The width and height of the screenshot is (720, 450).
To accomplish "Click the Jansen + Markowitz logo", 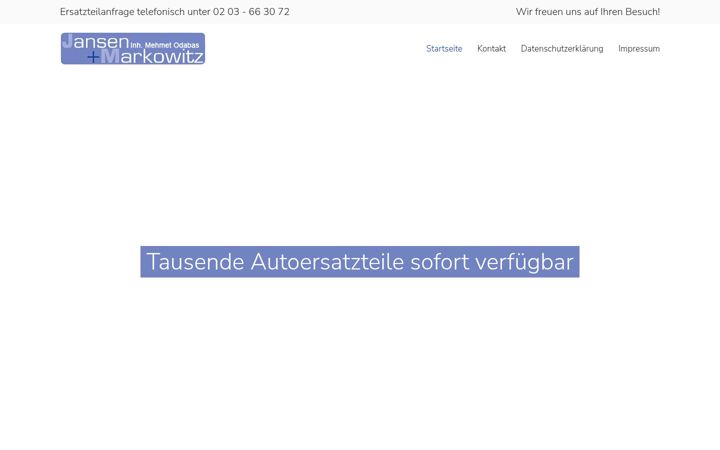I will 133,49.
